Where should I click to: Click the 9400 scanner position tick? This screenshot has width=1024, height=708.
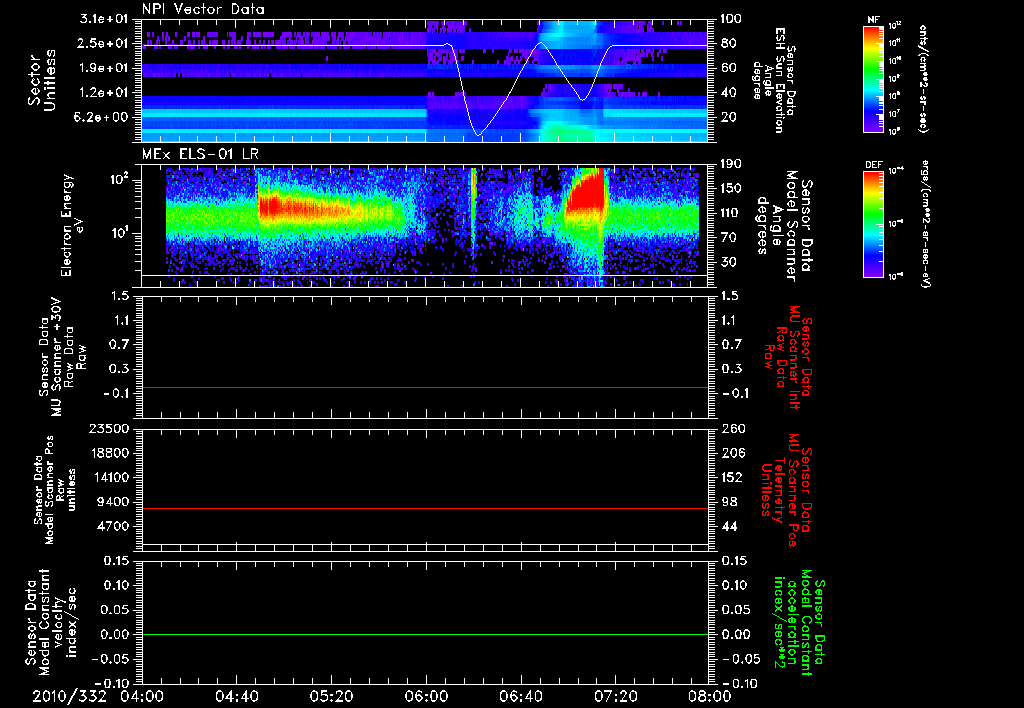(112, 502)
